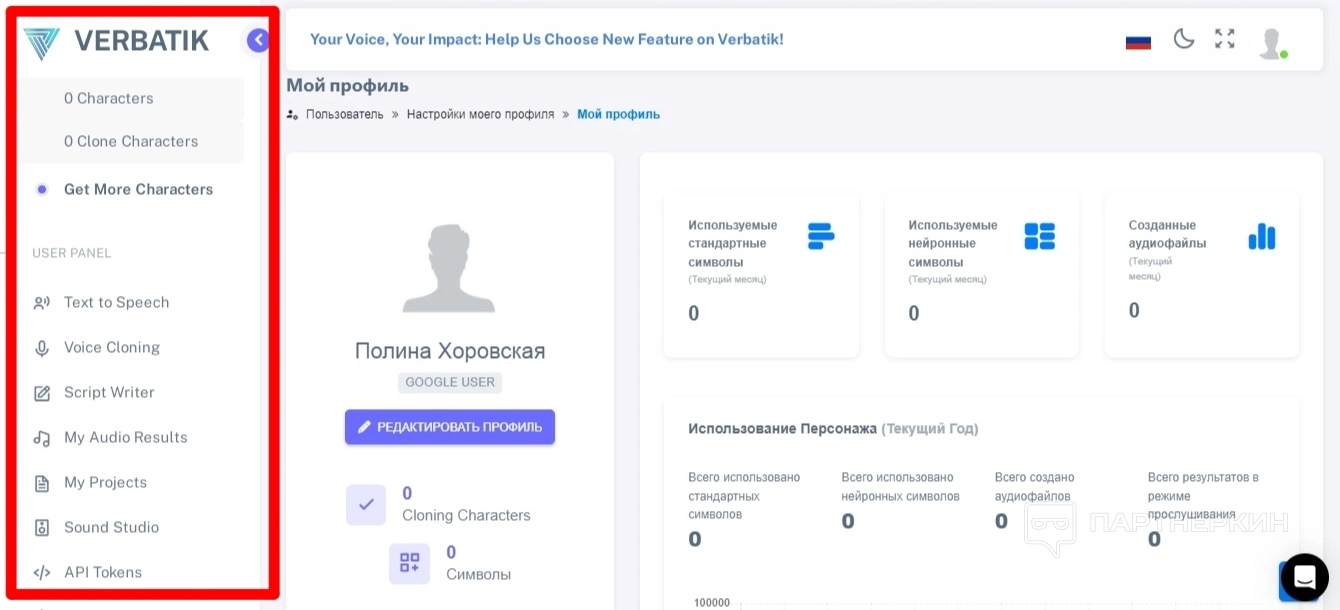1340x610 pixels.
Task: Click the Настройки моего профиля breadcrumb
Action: (480, 114)
